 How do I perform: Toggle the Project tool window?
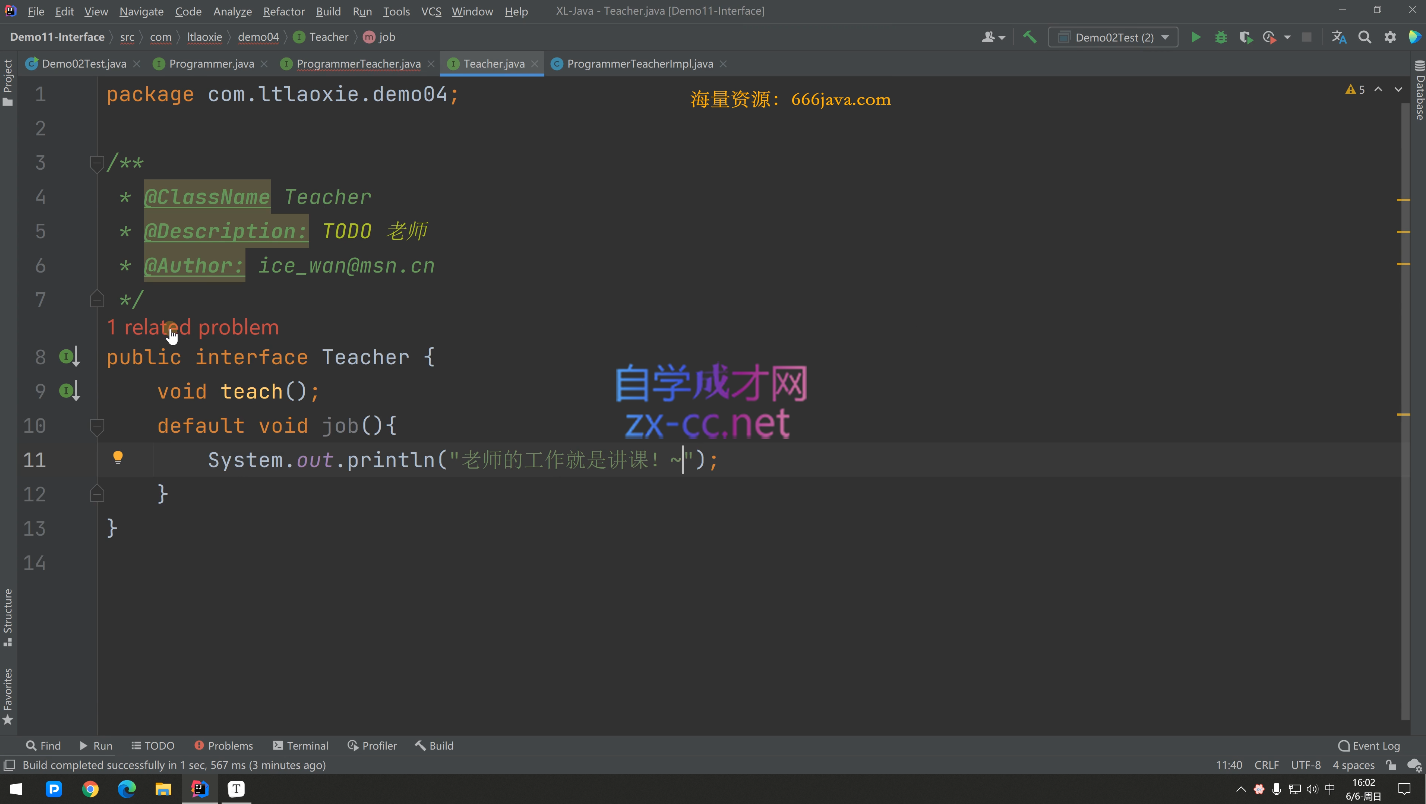coord(8,82)
